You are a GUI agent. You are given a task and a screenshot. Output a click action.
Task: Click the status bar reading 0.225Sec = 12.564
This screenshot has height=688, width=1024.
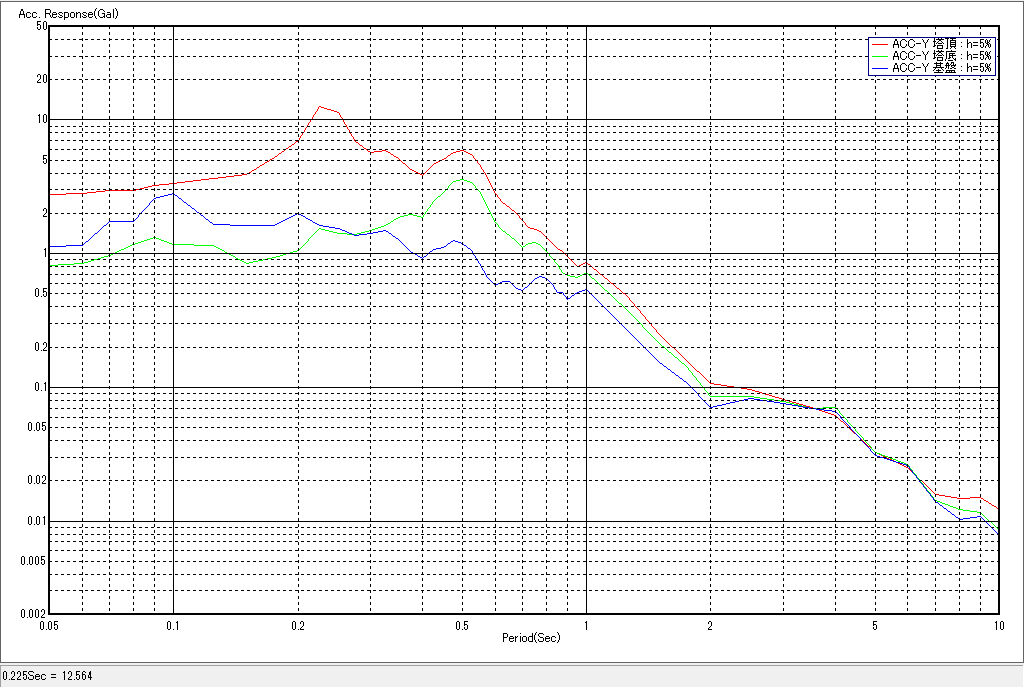click(x=46, y=677)
